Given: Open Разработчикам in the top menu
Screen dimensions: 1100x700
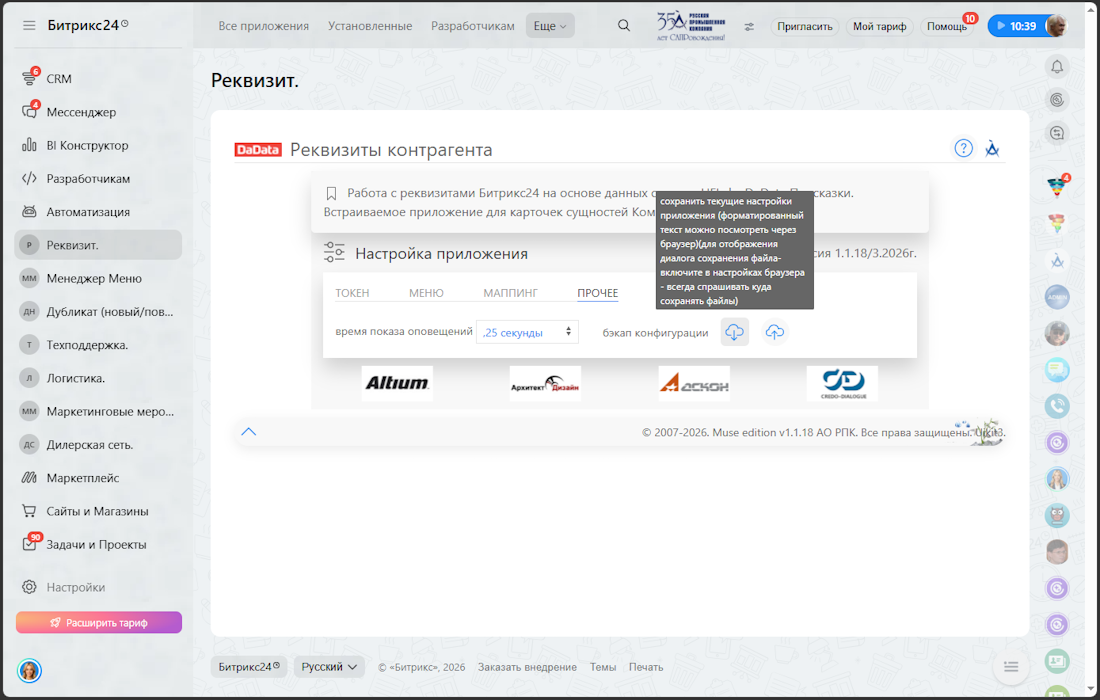Looking at the screenshot, I should pos(473,26).
